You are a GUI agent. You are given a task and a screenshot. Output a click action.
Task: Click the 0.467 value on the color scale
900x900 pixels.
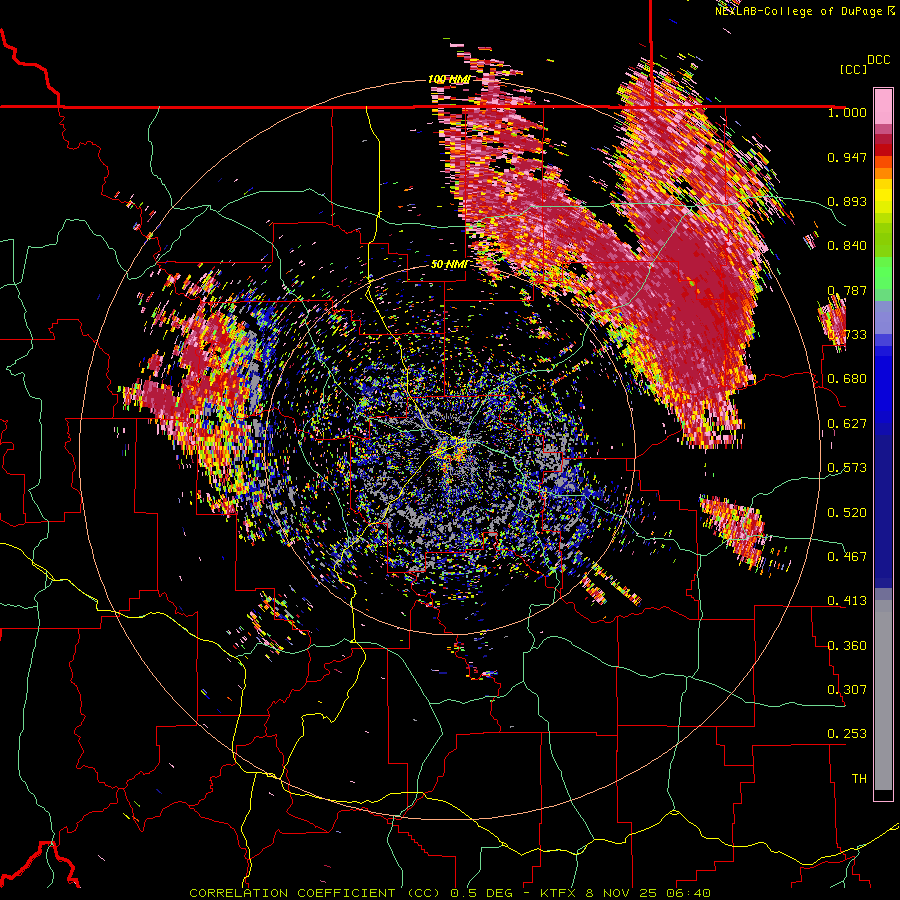tap(847, 557)
